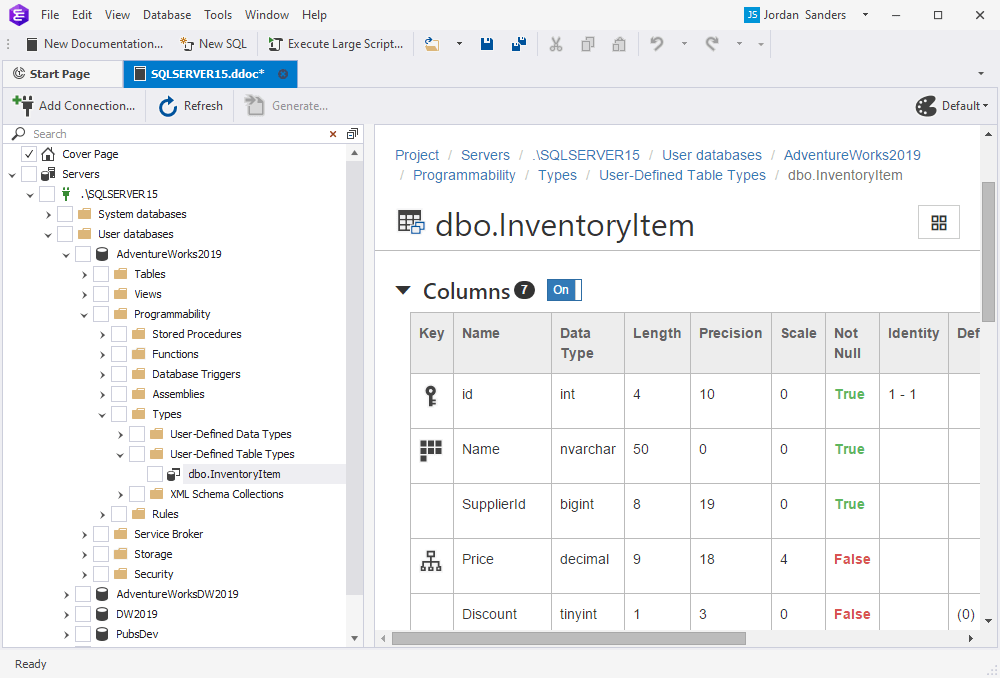Switch to the Start Page tab
Image resolution: width=1000 pixels, height=678 pixels.
(62, 73)
